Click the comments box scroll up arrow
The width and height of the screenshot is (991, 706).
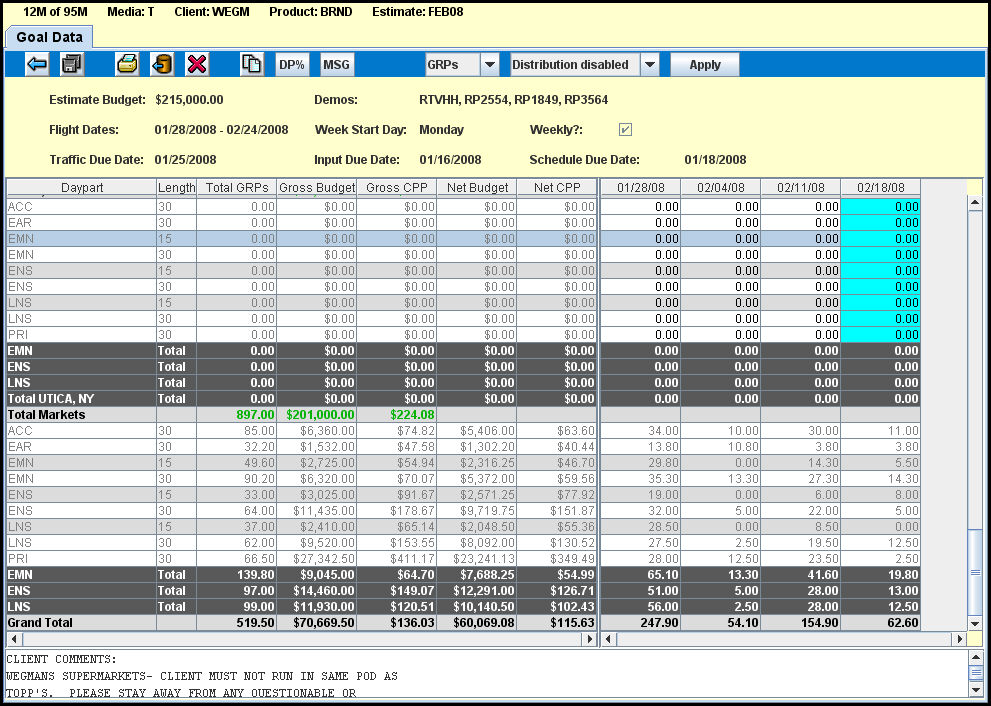[x=975, y=657]
